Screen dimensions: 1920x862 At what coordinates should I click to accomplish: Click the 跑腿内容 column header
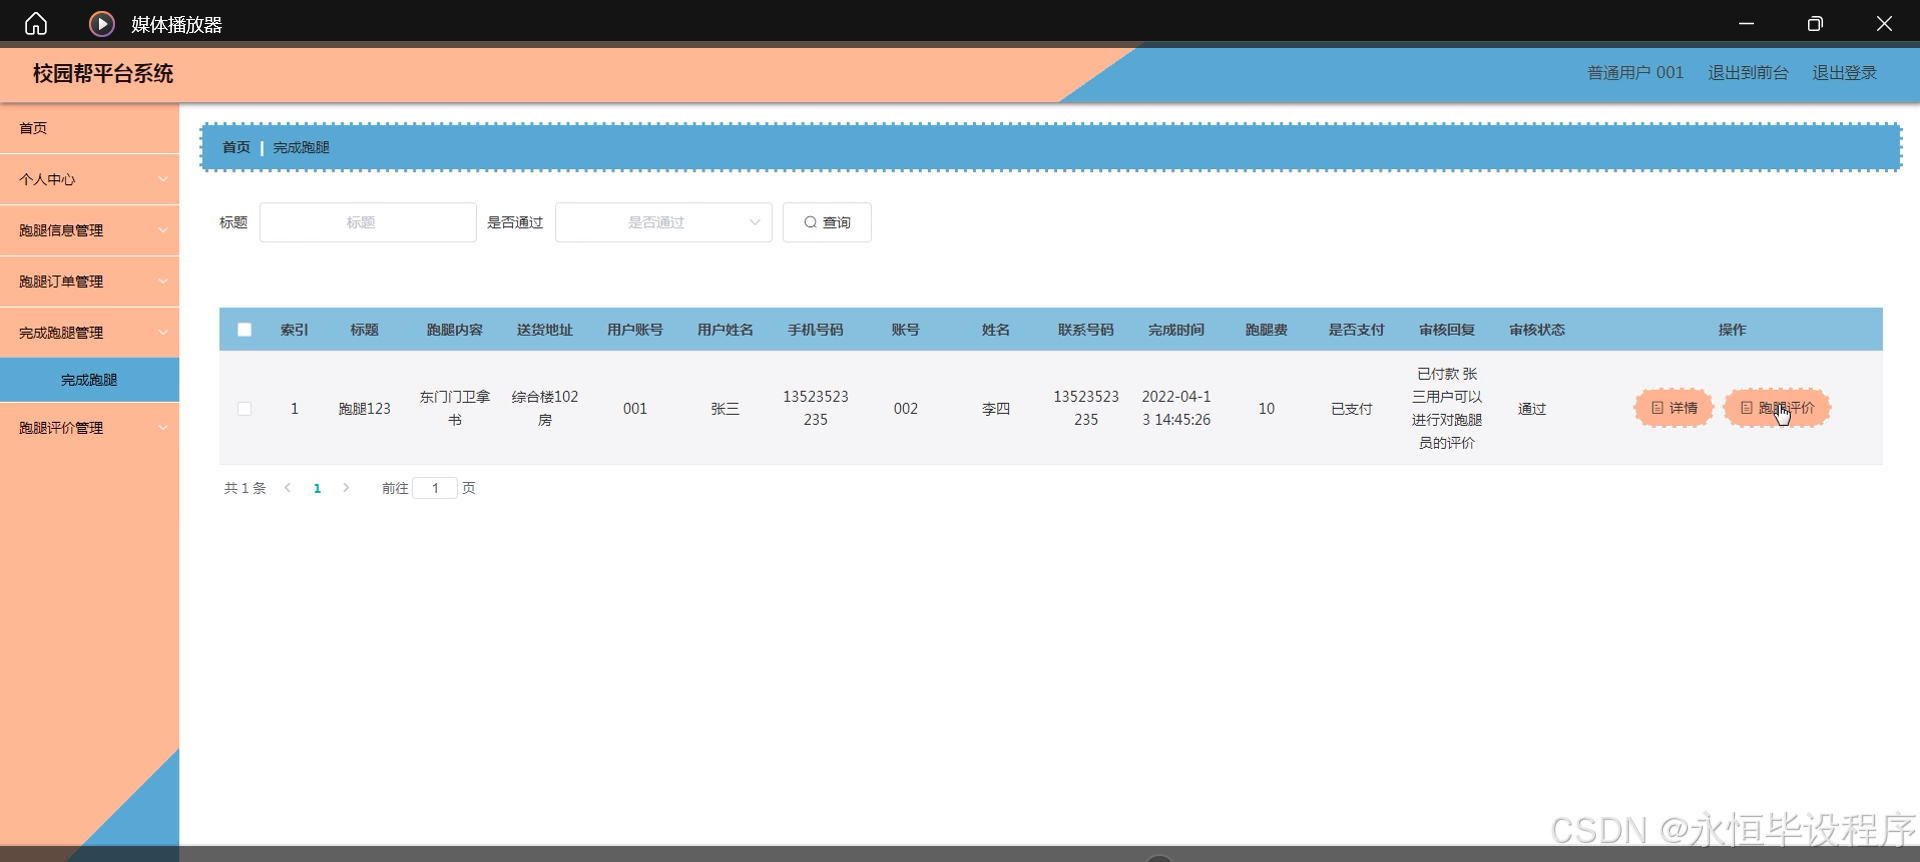[x=455, y=330]
